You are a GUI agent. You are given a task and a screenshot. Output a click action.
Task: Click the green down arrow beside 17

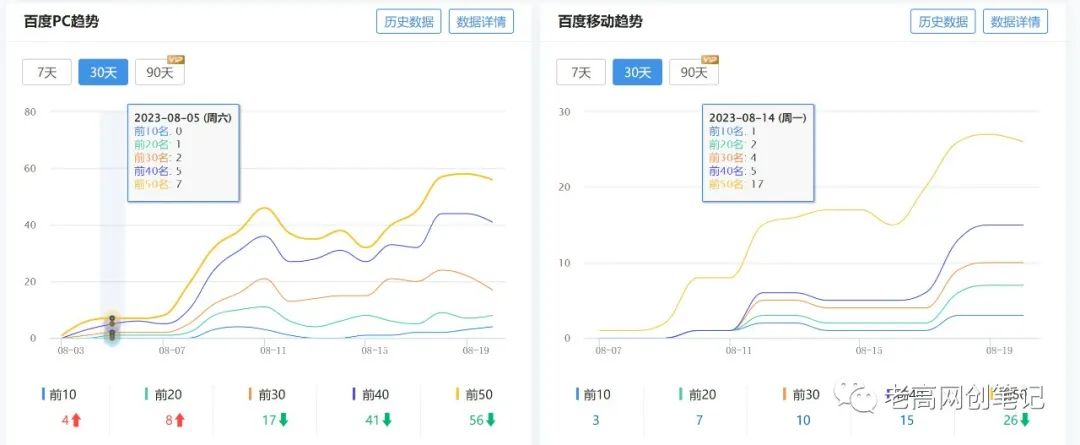pyautogui.click(x=284, y=420)
